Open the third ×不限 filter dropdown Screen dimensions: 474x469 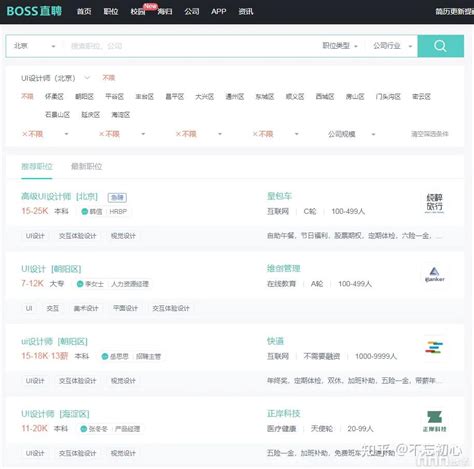coord(198,134)
